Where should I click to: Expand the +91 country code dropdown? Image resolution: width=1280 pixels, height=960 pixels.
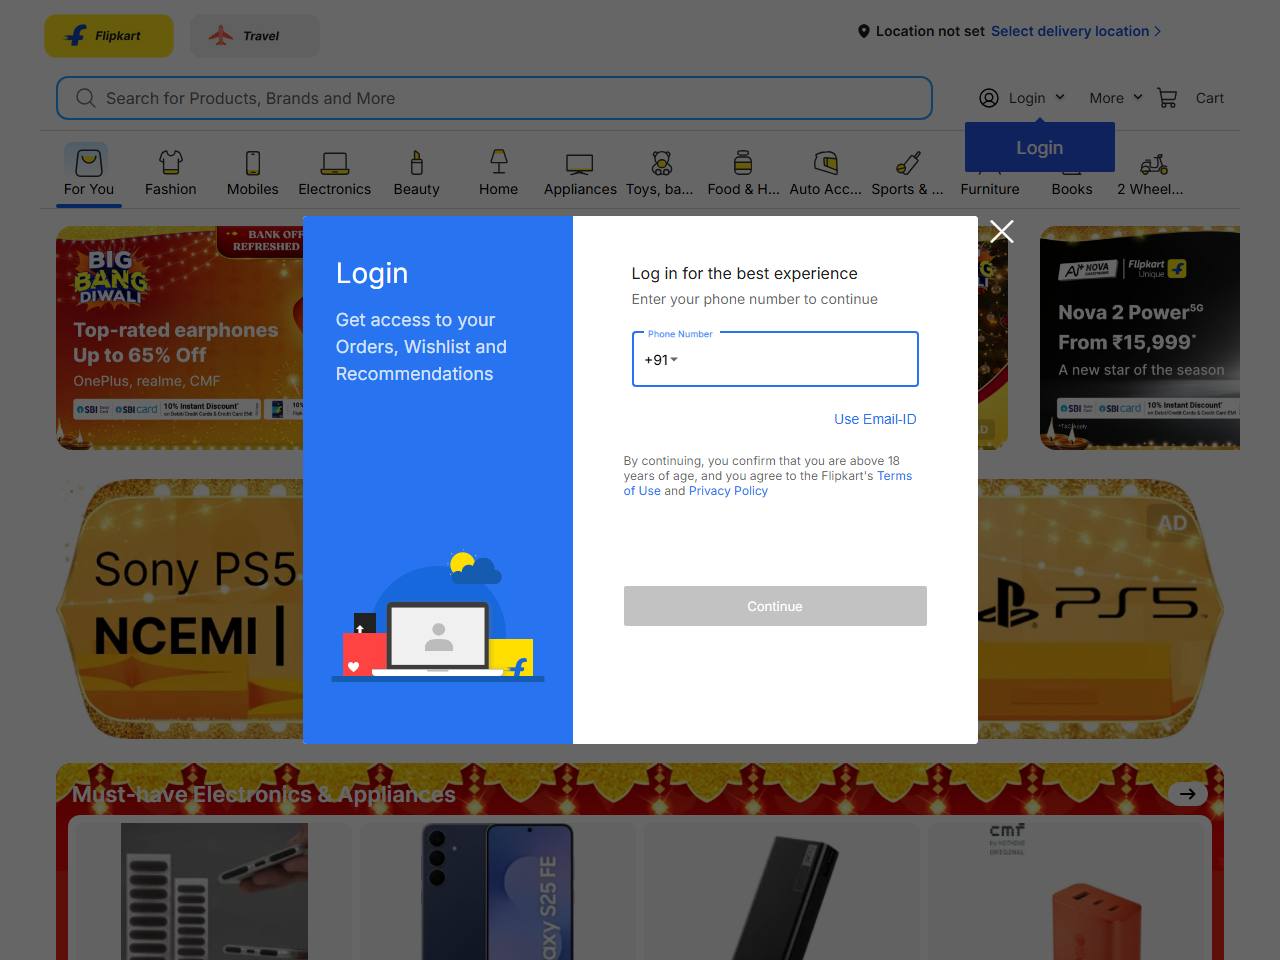[x=661, y=360]
